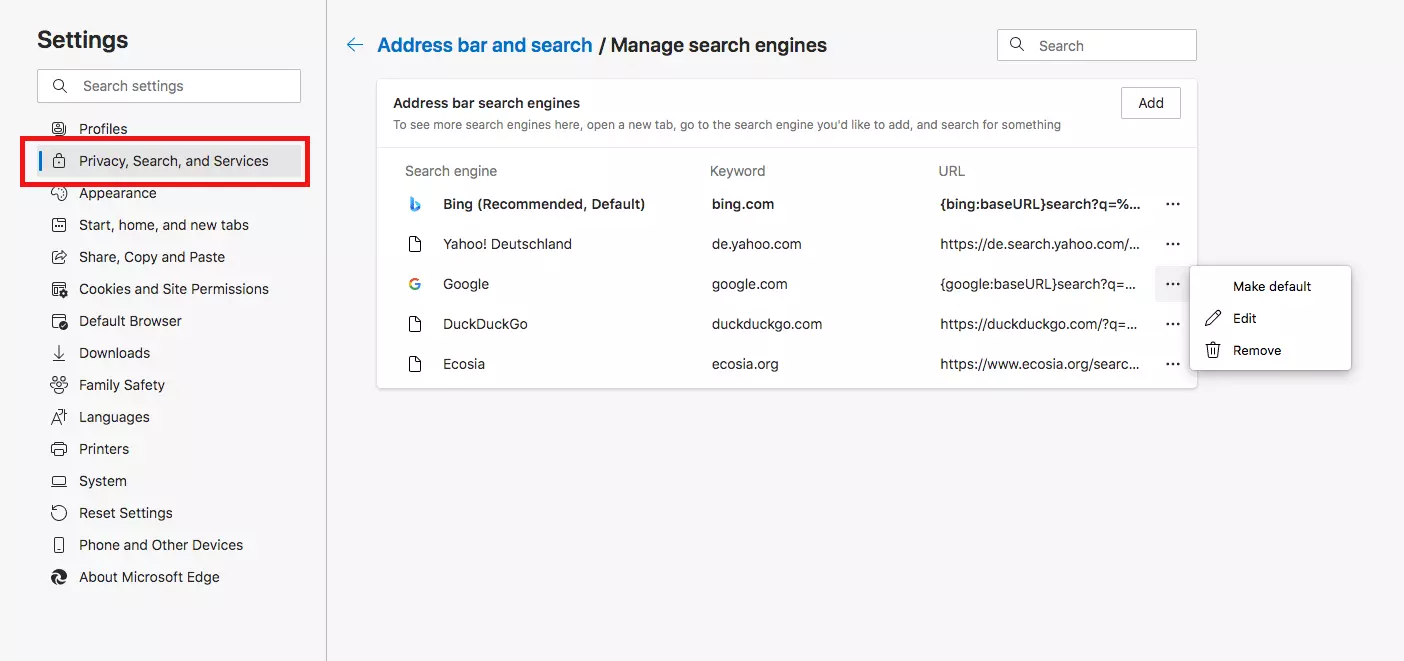Click the page icon beside DuckDuckGo
This screenshot has height=661, width=1404.
(415, 324)
